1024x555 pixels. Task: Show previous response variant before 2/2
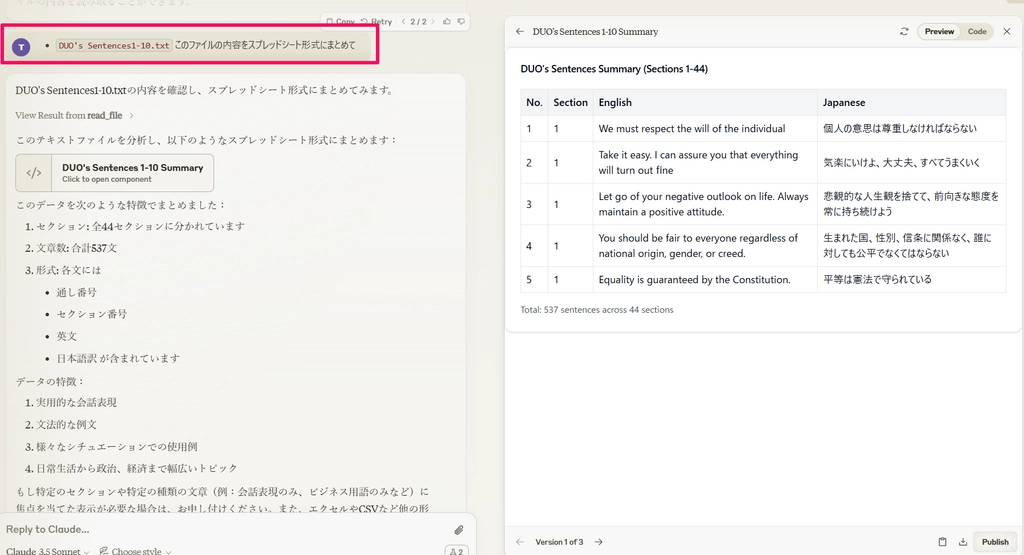pos(404,22)
